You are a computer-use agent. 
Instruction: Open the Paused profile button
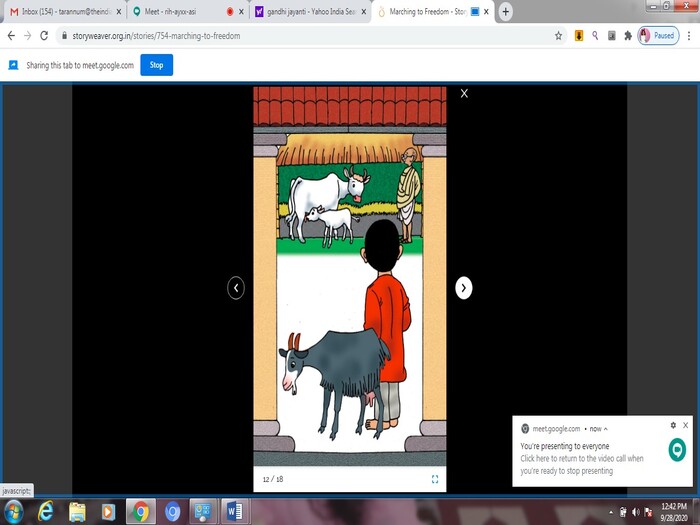point(658,36)
